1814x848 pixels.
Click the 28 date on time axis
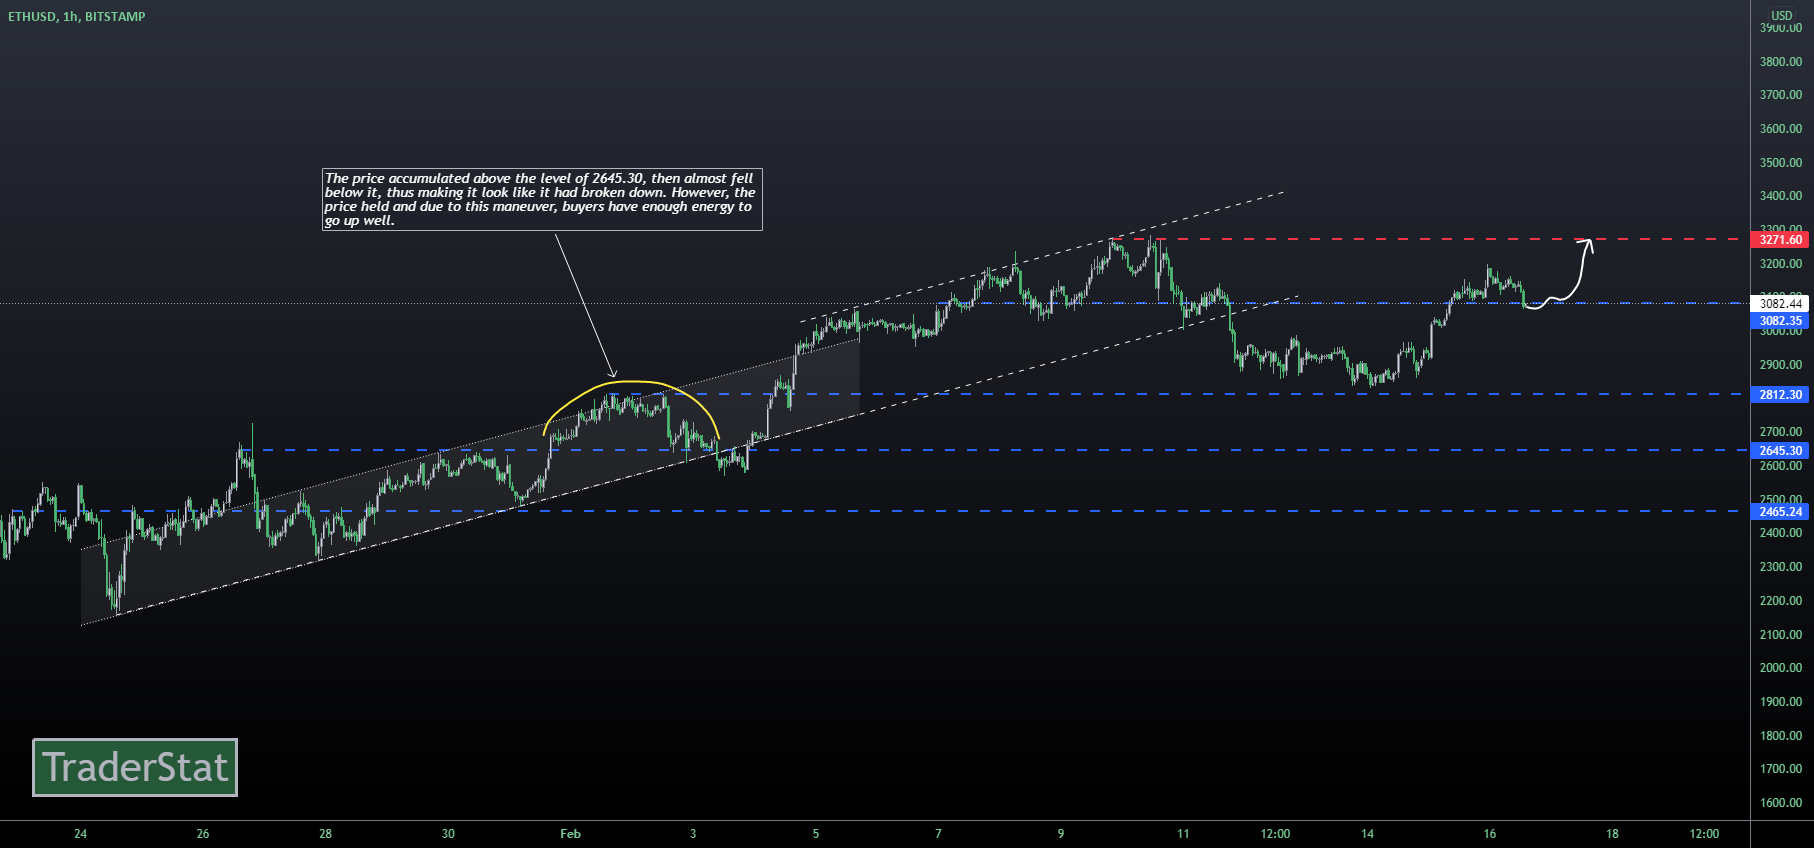pos(325,834)
